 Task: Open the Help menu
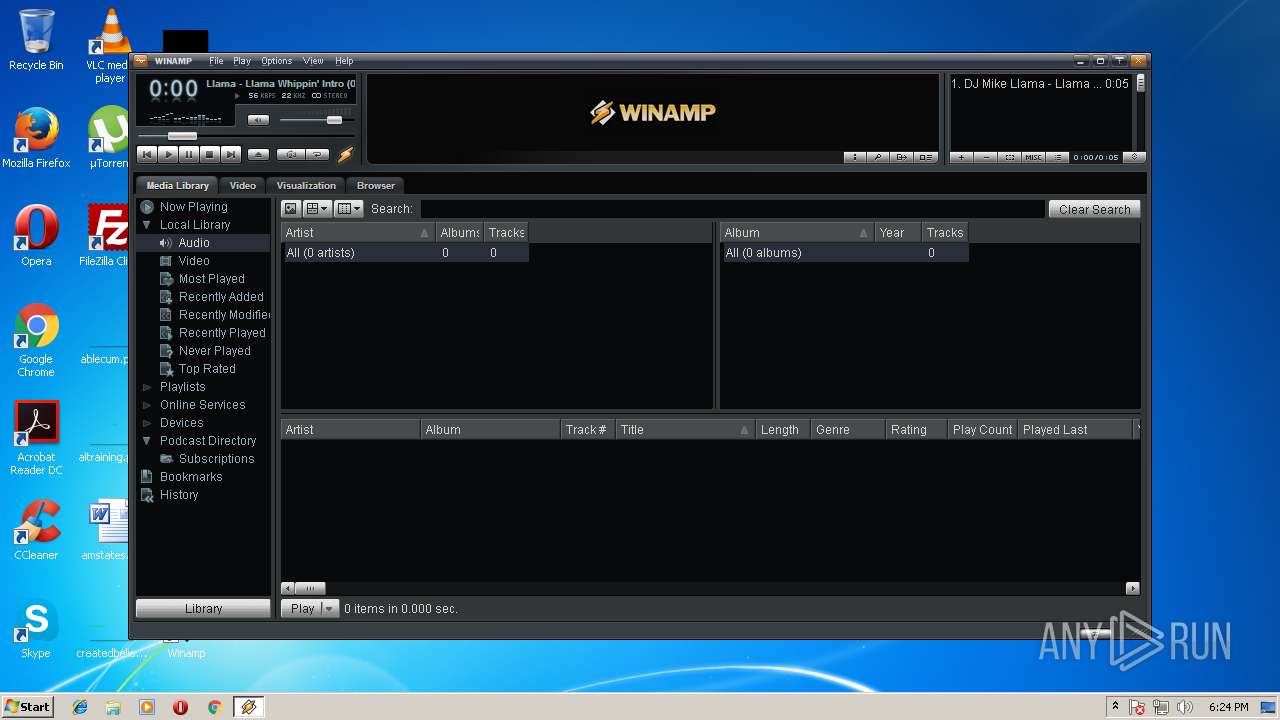tap(344, 61)
